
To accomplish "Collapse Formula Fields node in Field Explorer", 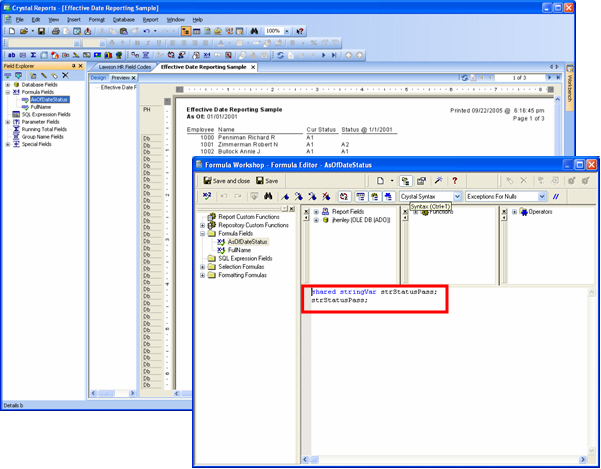I will (8, 92).
